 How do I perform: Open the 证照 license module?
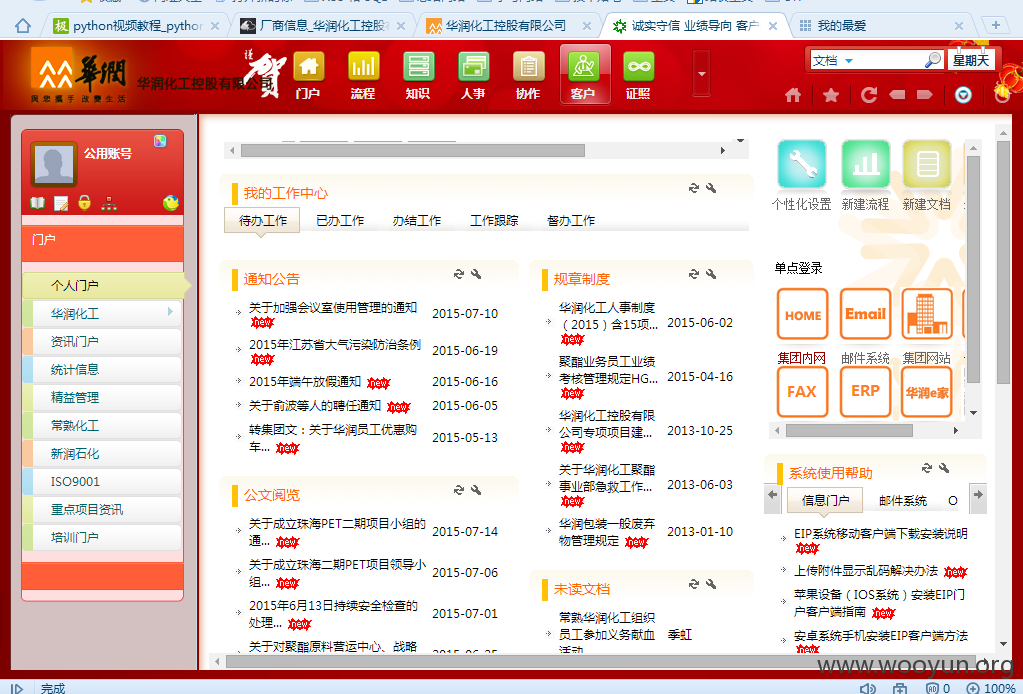638,76
